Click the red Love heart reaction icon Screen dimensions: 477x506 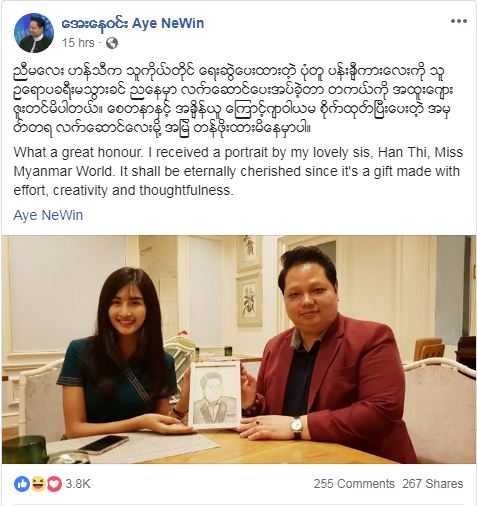pyautogui.click(x=54, y=484)
